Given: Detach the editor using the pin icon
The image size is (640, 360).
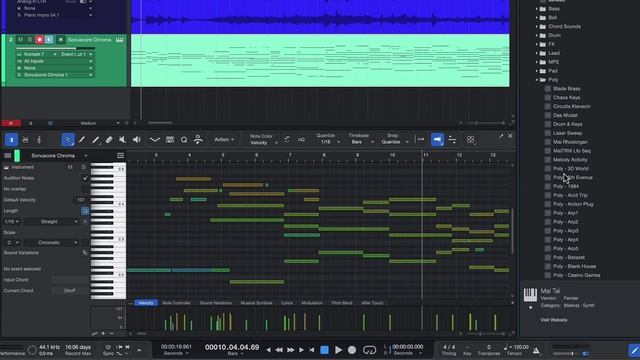Looking at the screenshot, I should pos(501,136).
